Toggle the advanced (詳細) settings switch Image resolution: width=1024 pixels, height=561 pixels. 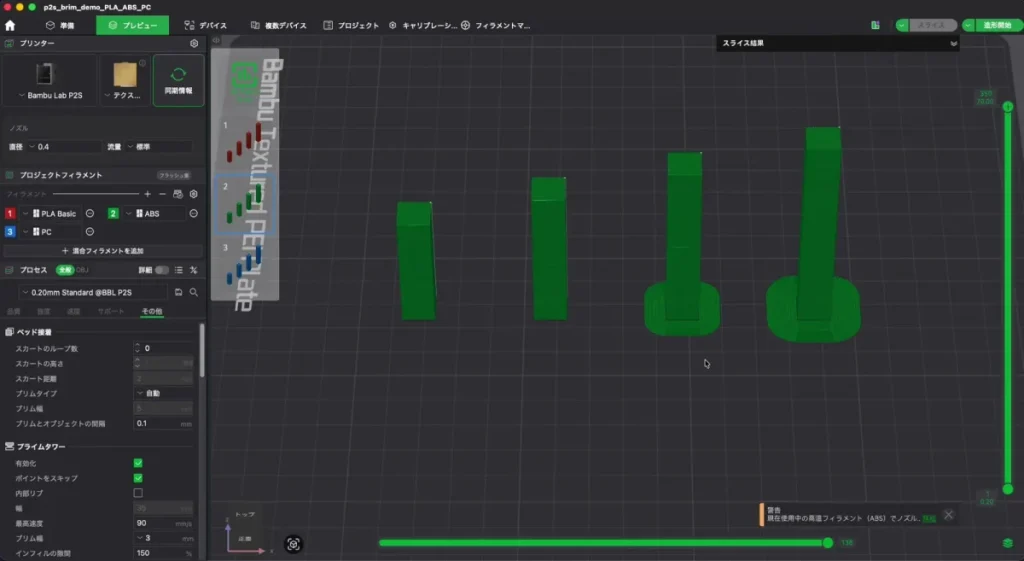click(x=161, y=270)
